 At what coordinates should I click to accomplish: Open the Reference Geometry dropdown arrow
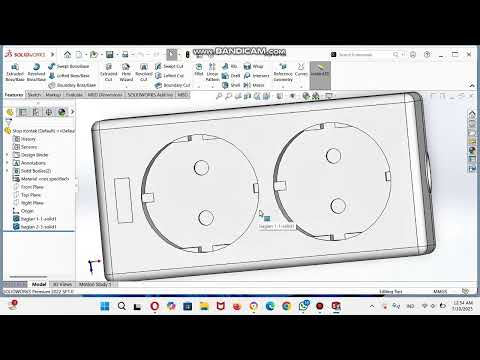tap(283, 86)
